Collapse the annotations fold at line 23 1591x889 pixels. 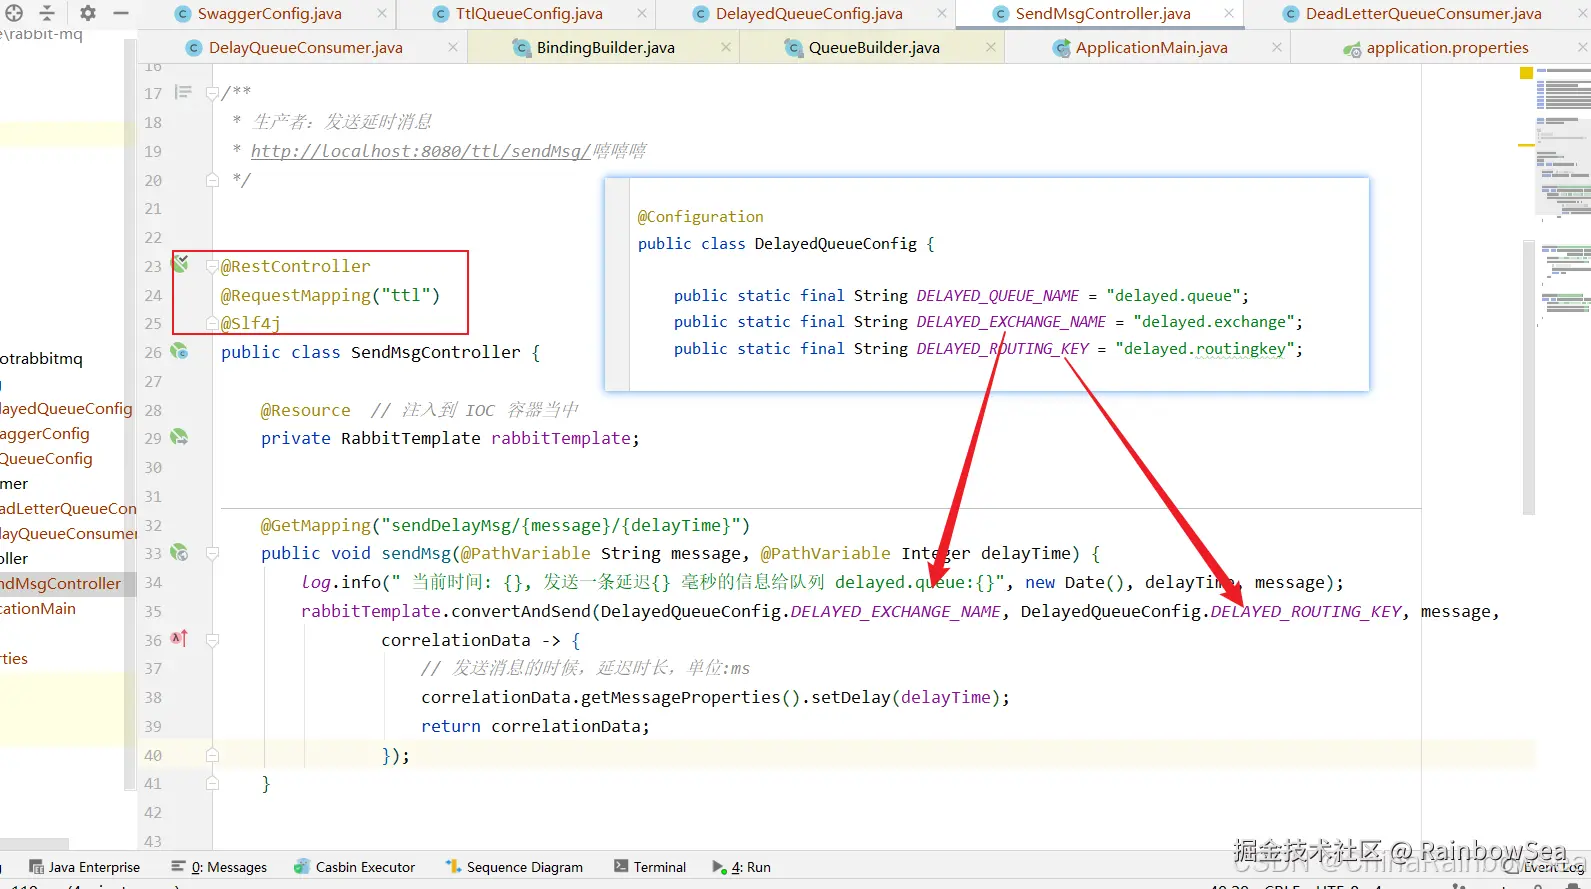pos(212,266)
